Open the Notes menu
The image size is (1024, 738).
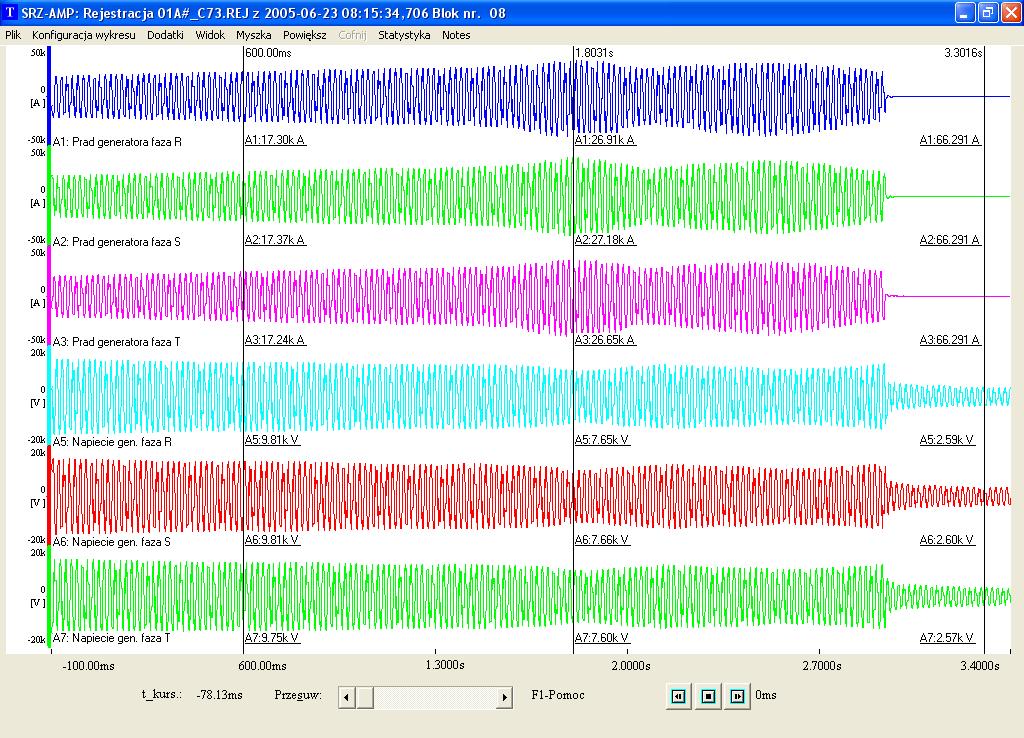point(456,35)
